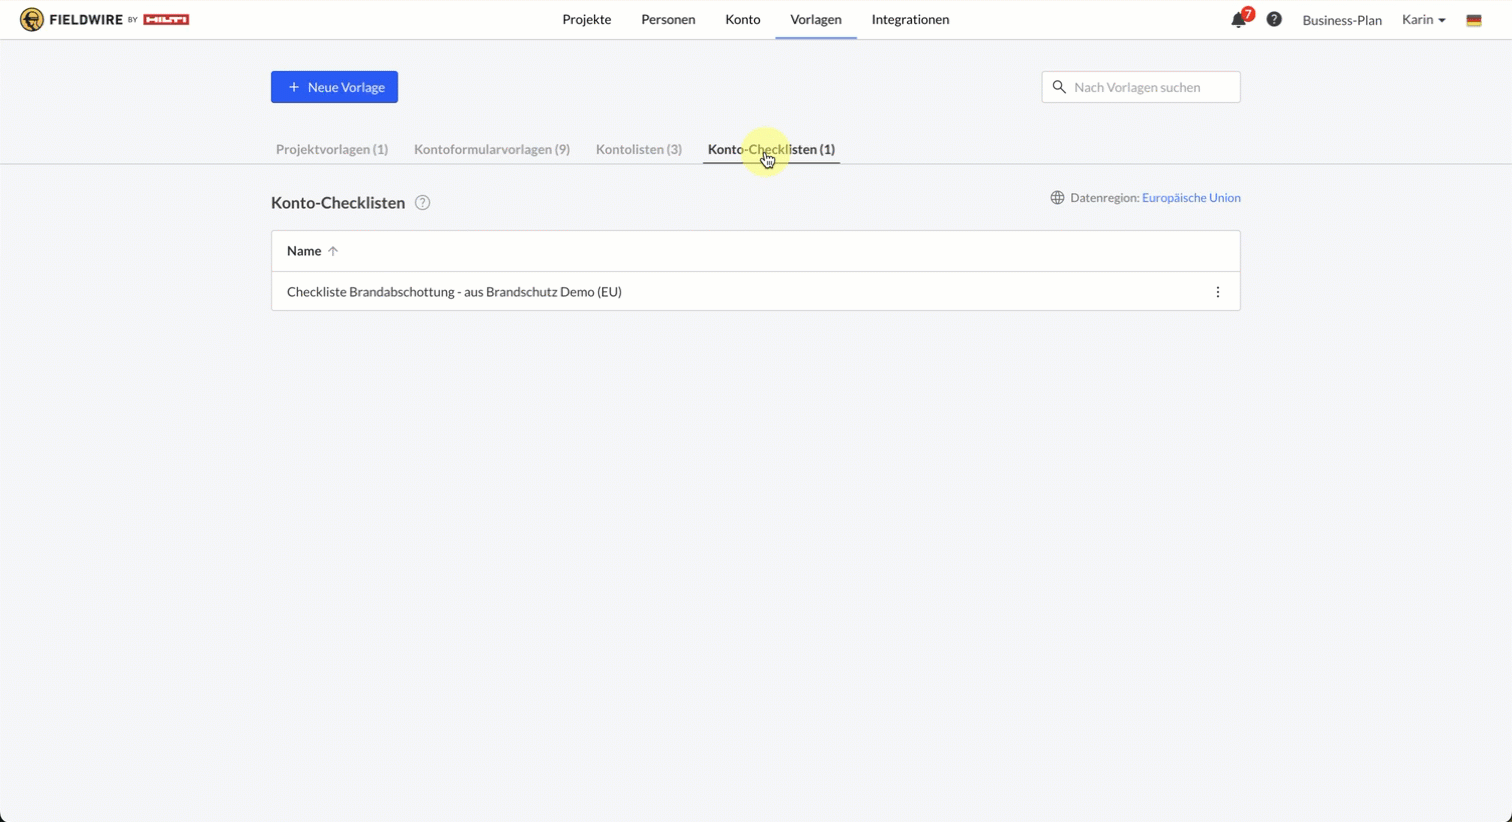Go to Projekte in top navigation
This screenshot has height=822, width=1512.
point(587,19)
